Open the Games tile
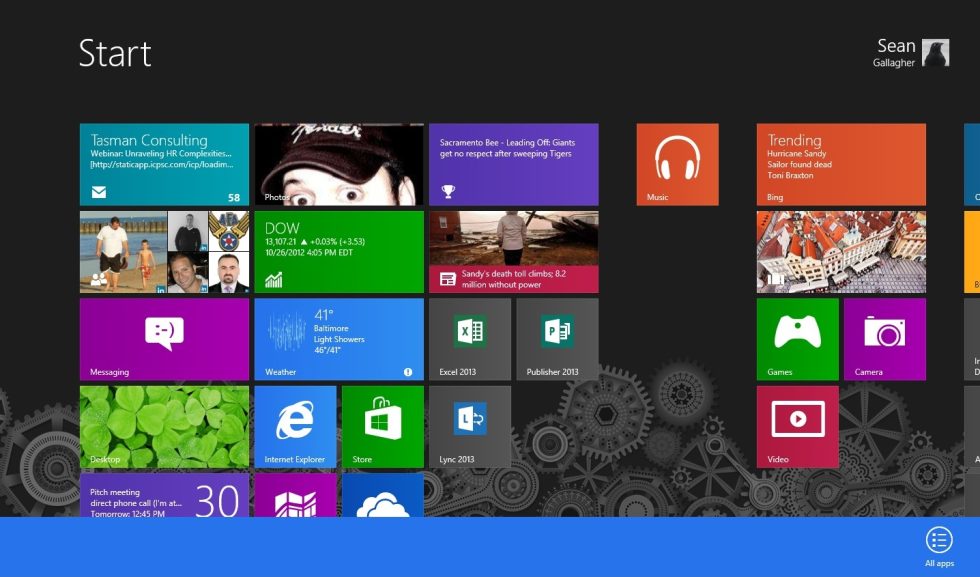 [797, 338]
